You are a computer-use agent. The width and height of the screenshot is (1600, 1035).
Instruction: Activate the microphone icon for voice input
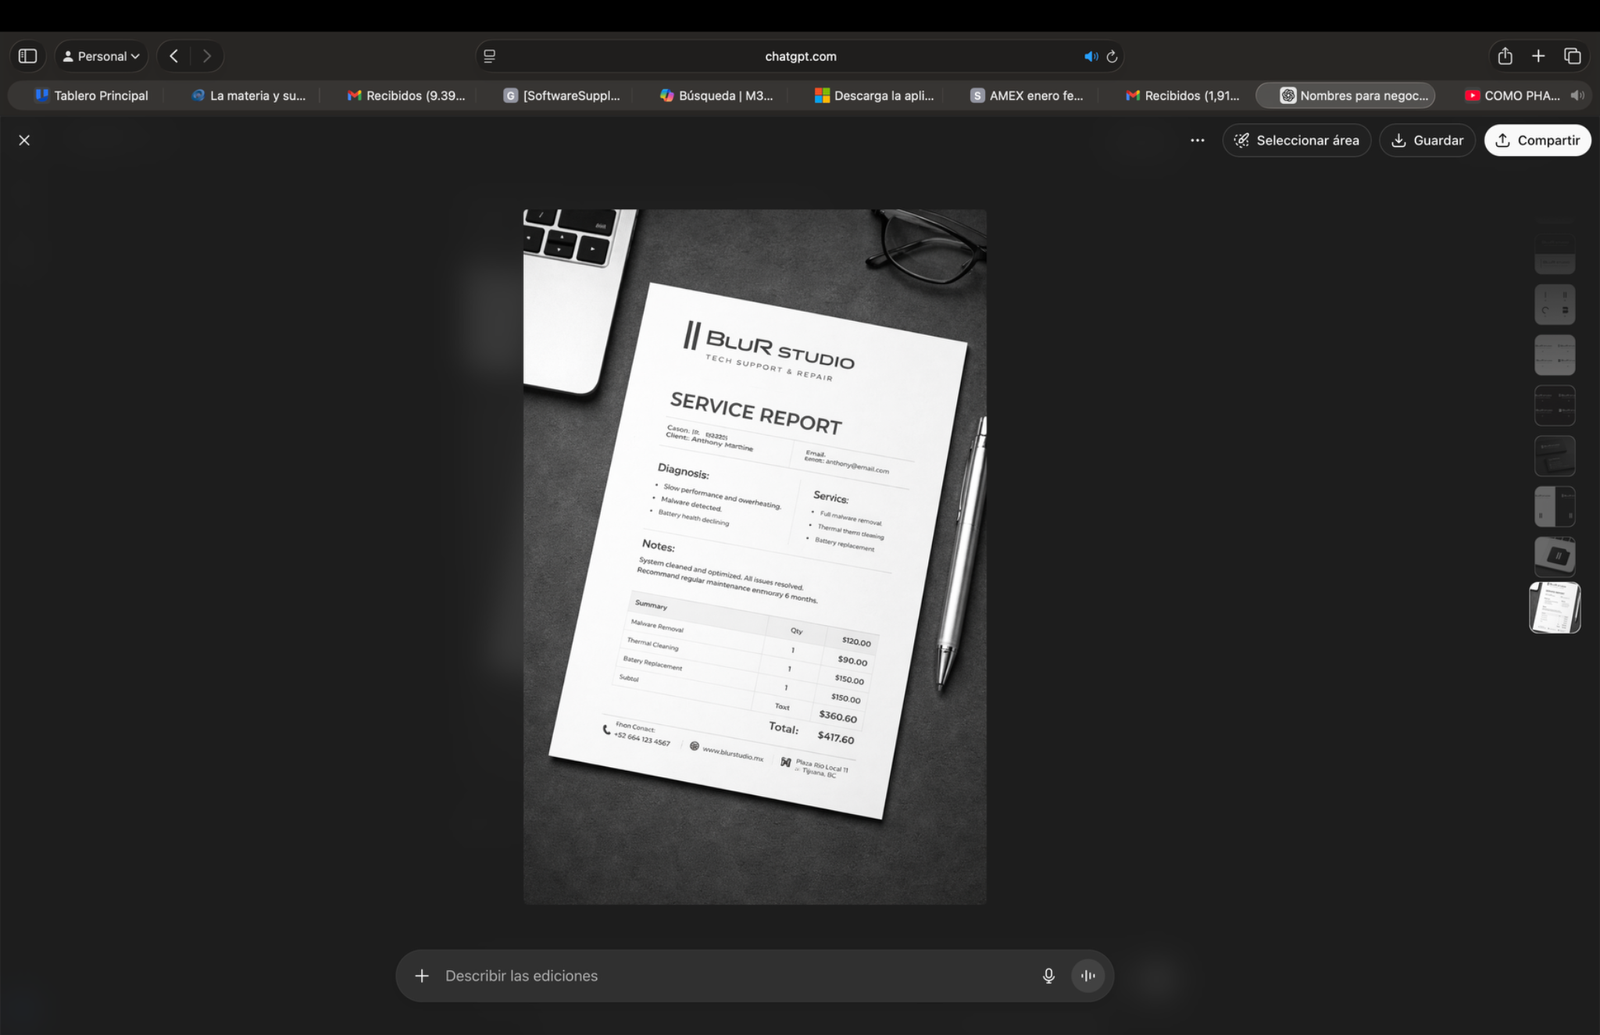pos(1048,975)
